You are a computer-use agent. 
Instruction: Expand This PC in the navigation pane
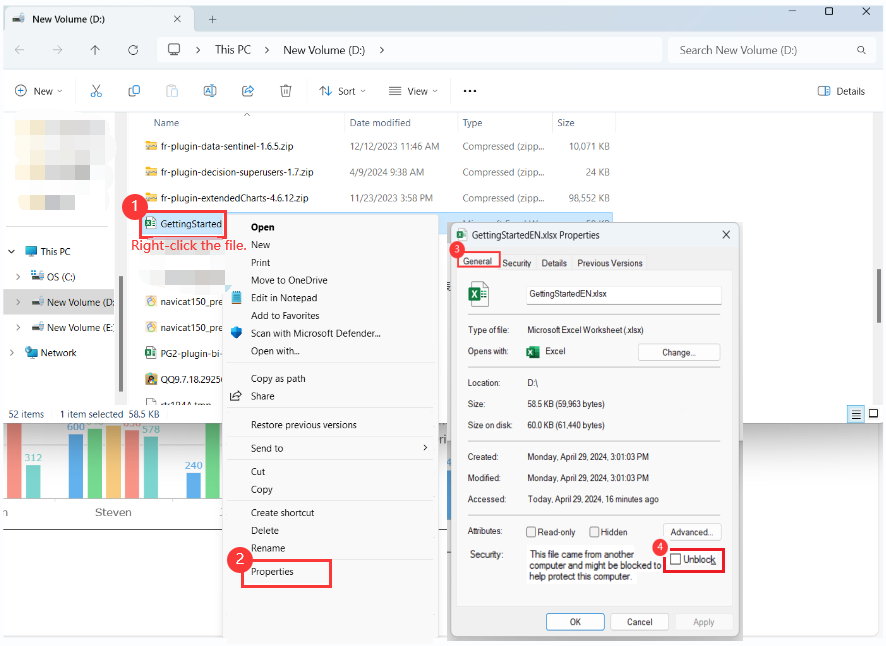point(10,250)
